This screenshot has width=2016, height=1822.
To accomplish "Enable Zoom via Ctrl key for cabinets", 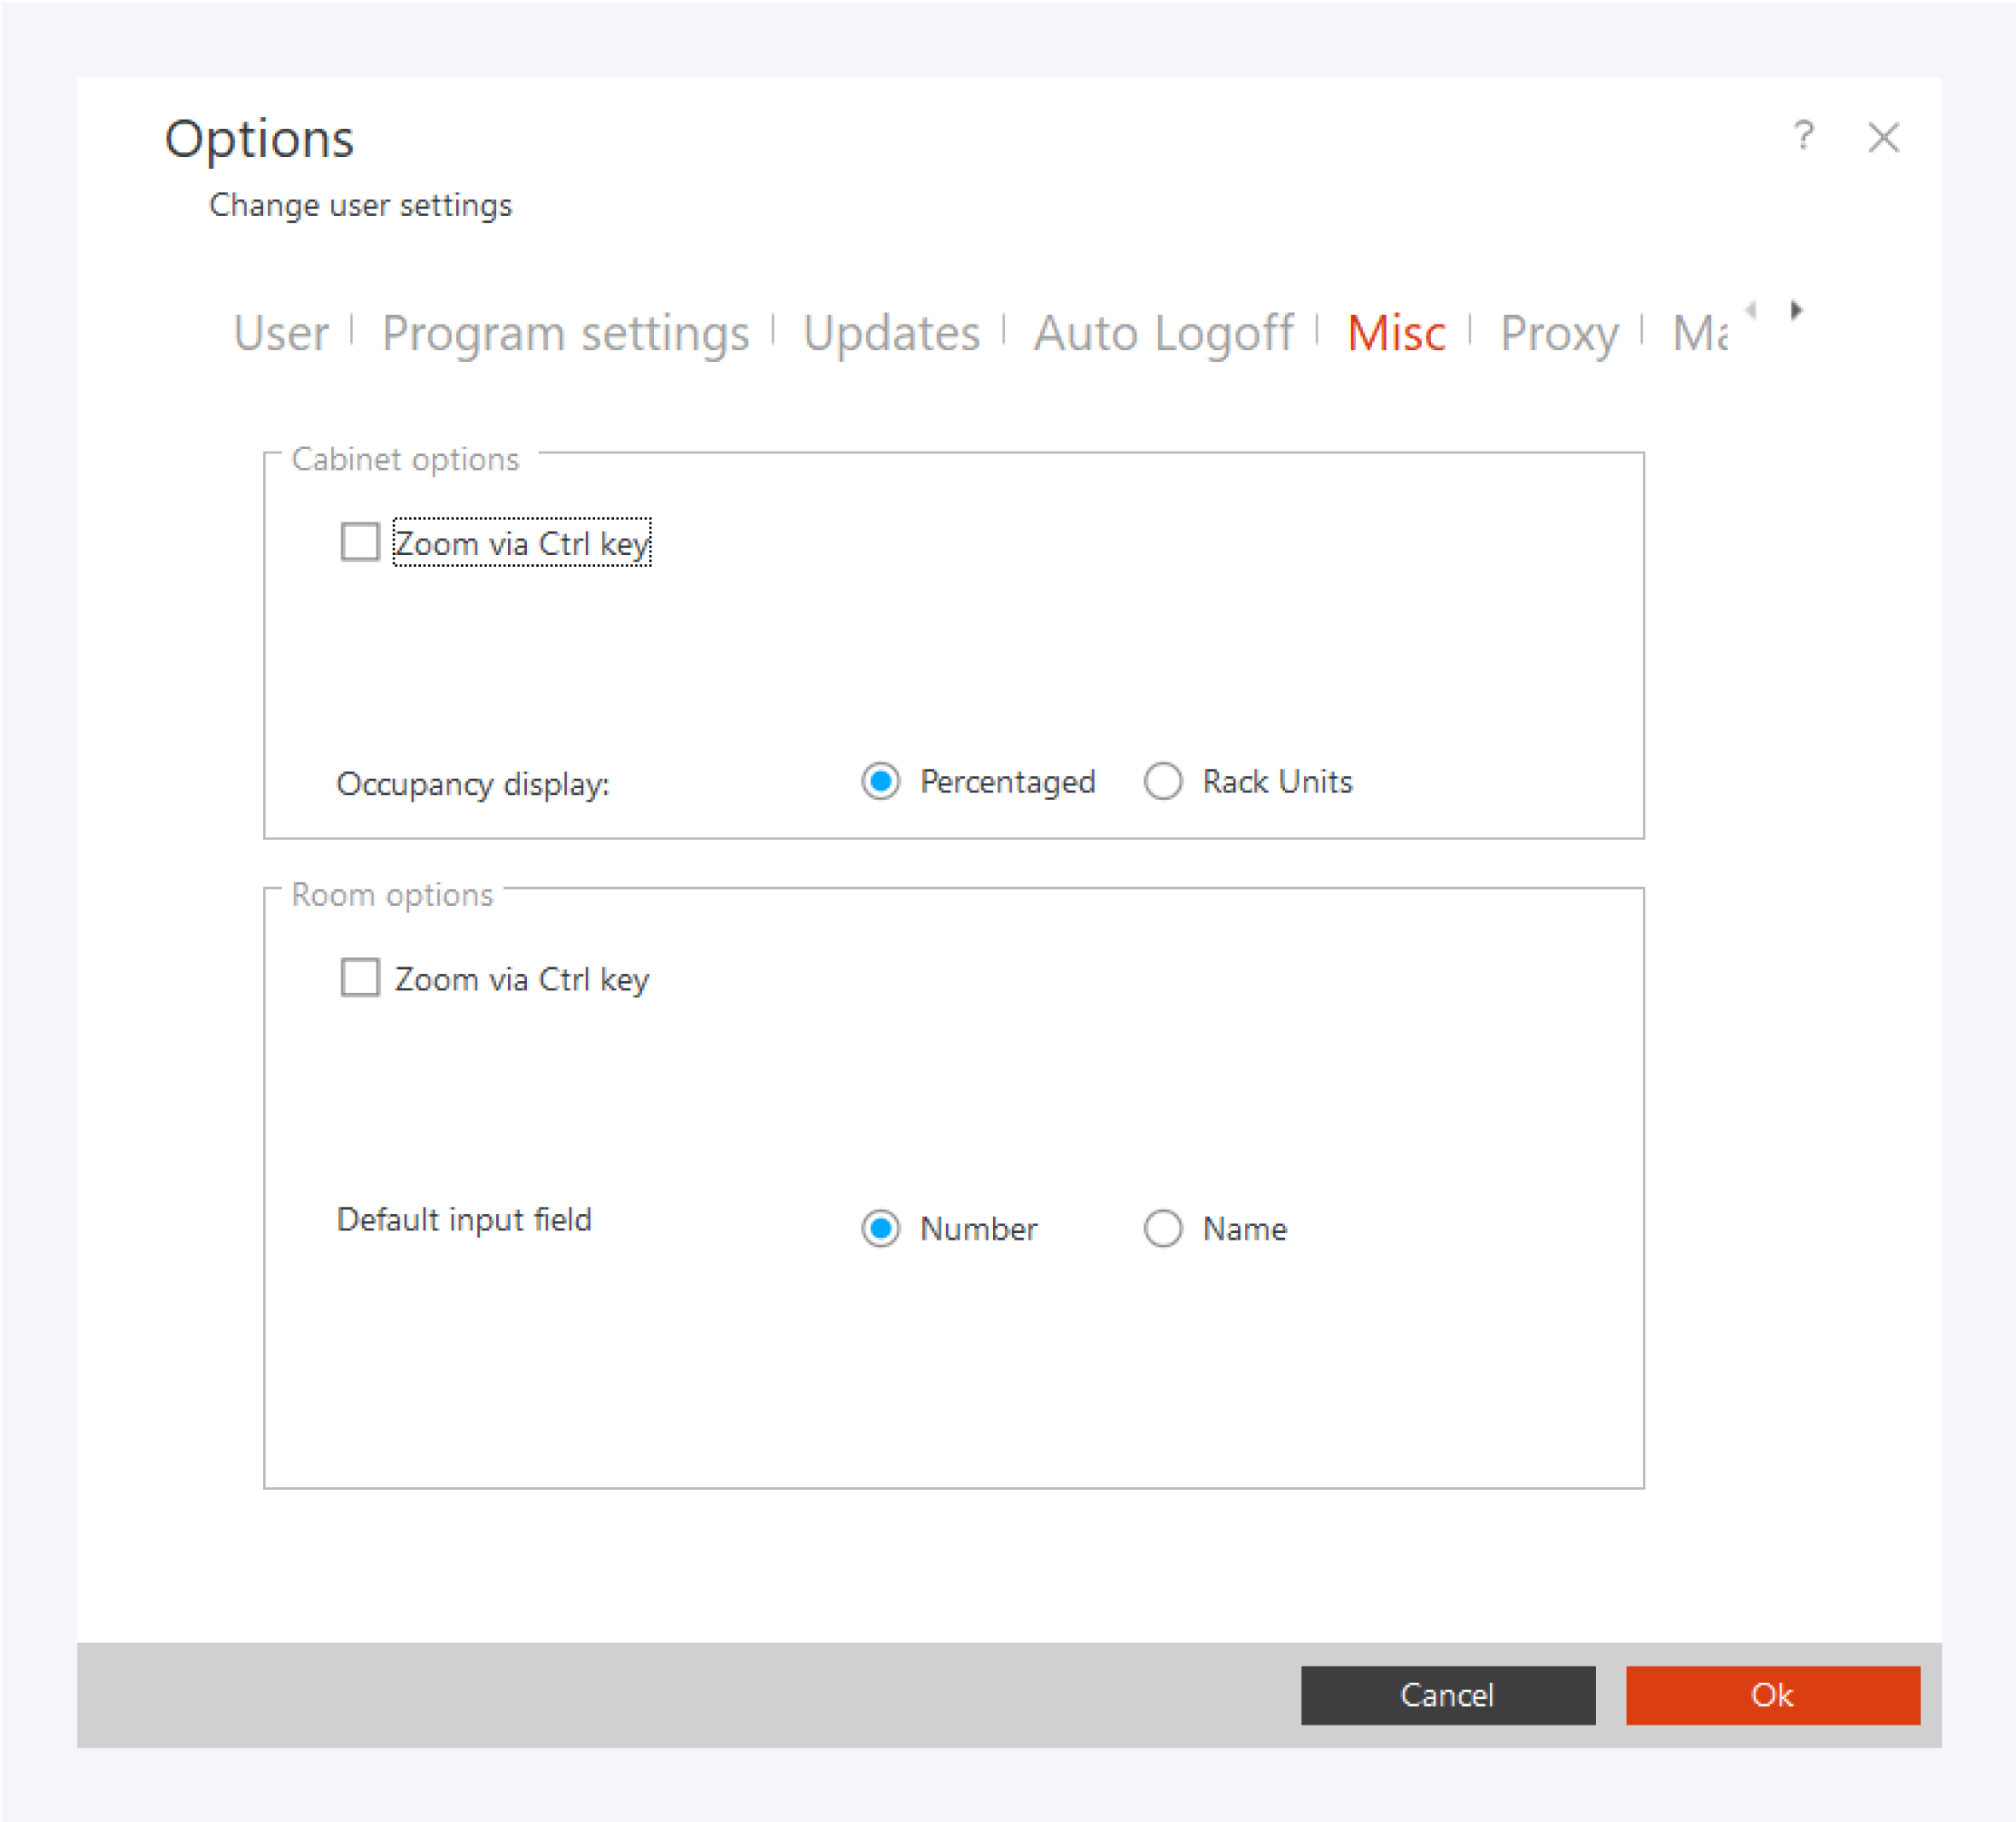I will 360,542.
